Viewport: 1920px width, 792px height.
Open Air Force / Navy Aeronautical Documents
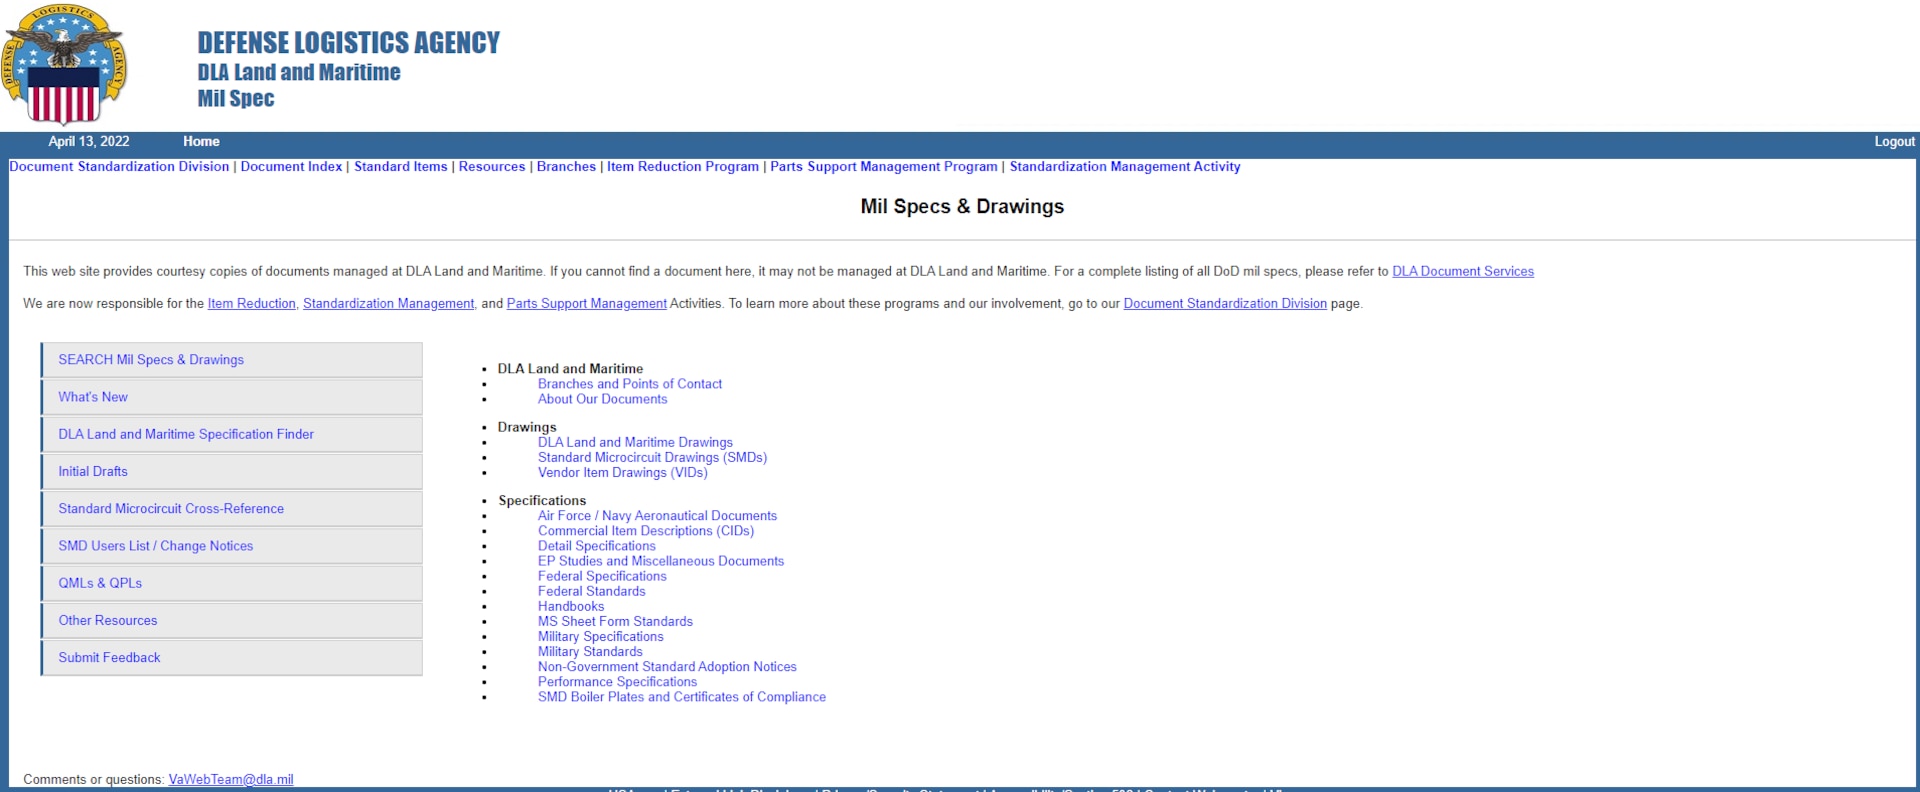pos(657,516)
